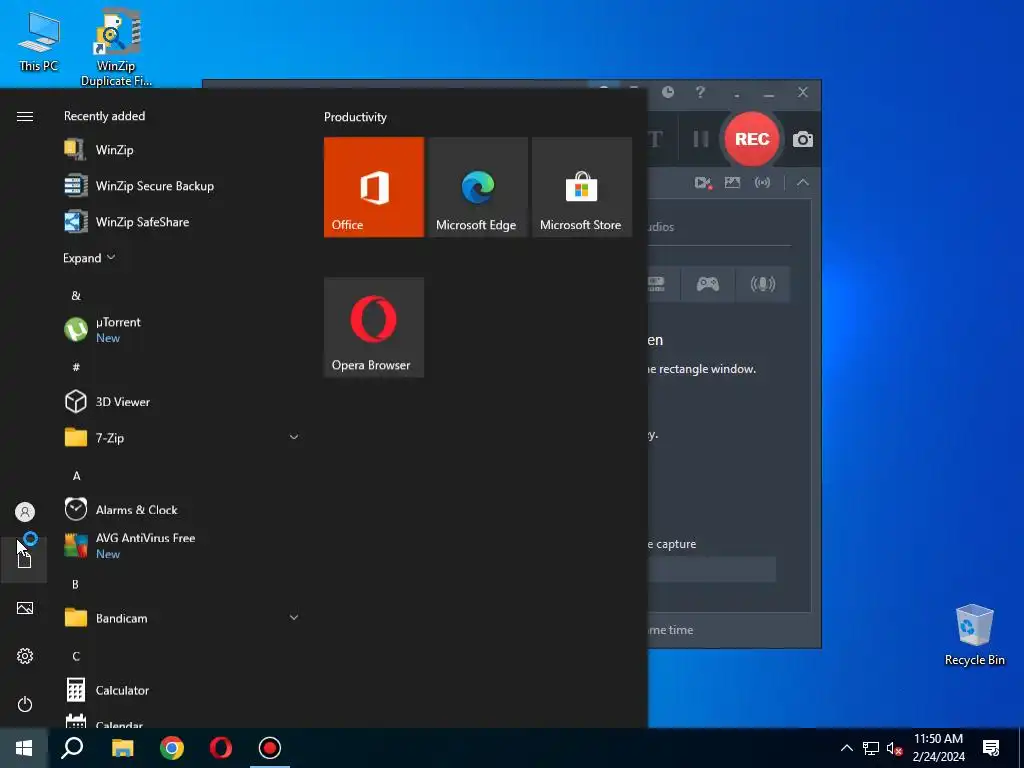Screen dimensions: 1024x768
Task: Collapse Bandicam panel with up chevron
Action: (x=803, y=183)
